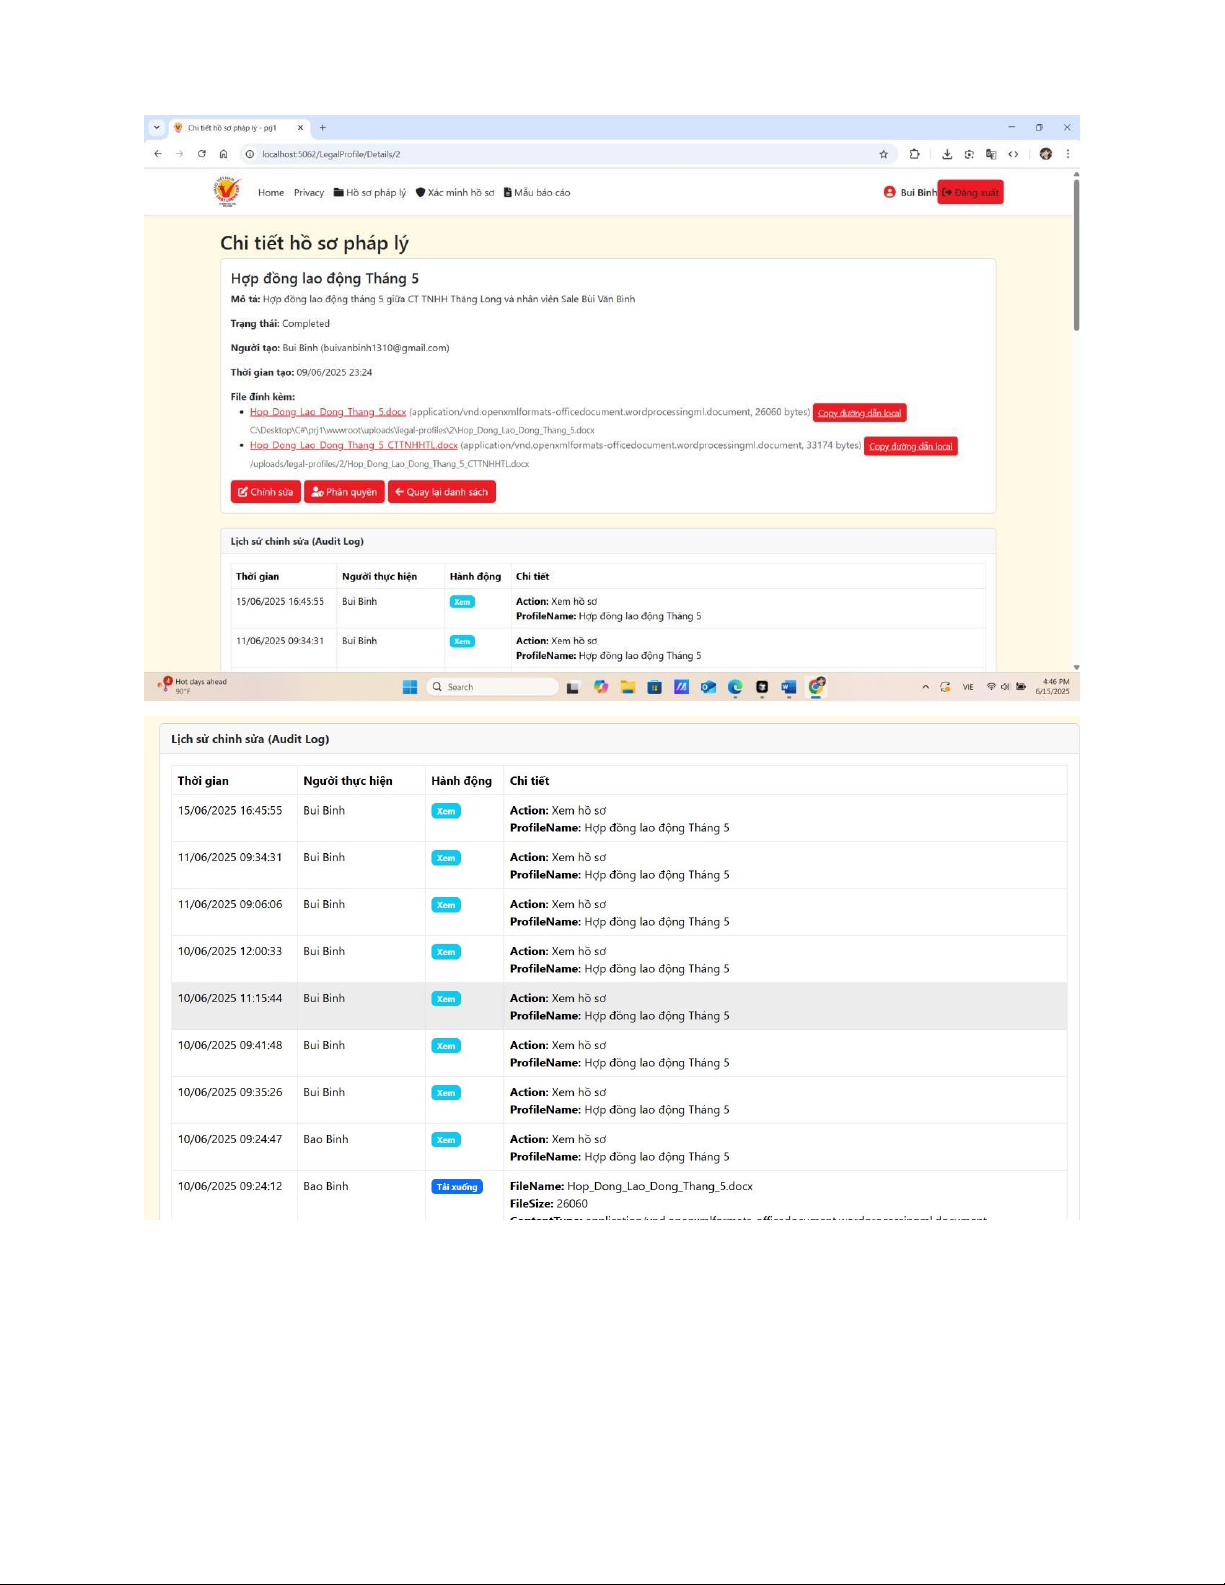Click the site logo in navbar

point(227,192)
